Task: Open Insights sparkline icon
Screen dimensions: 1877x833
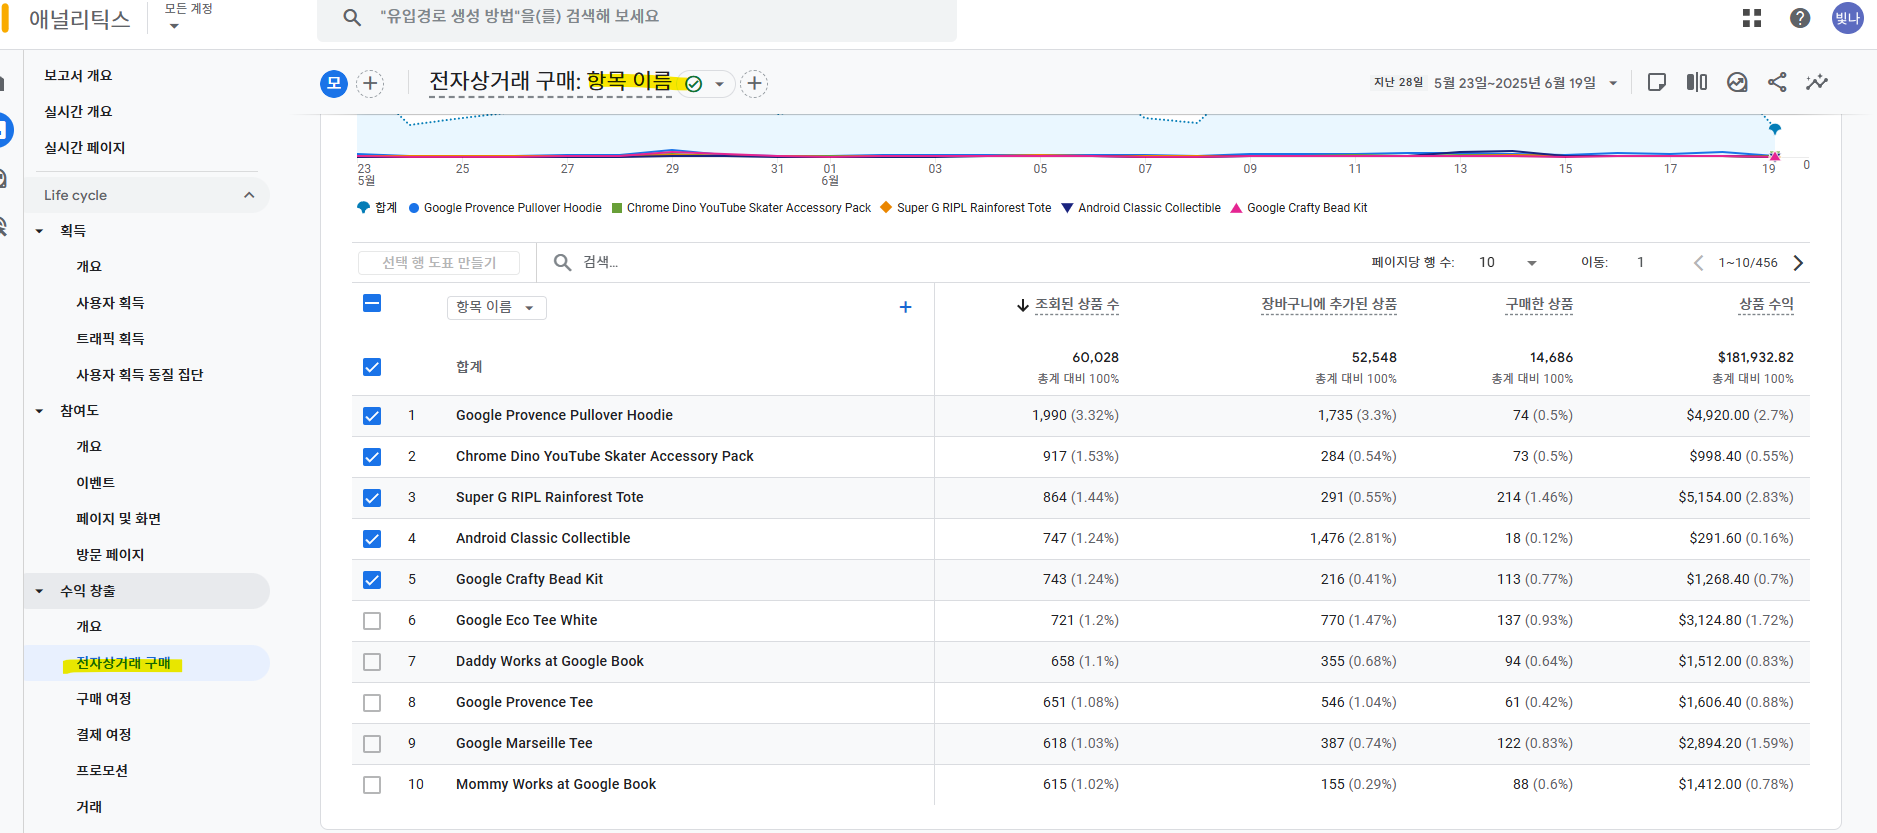Action: point(1817,82)
